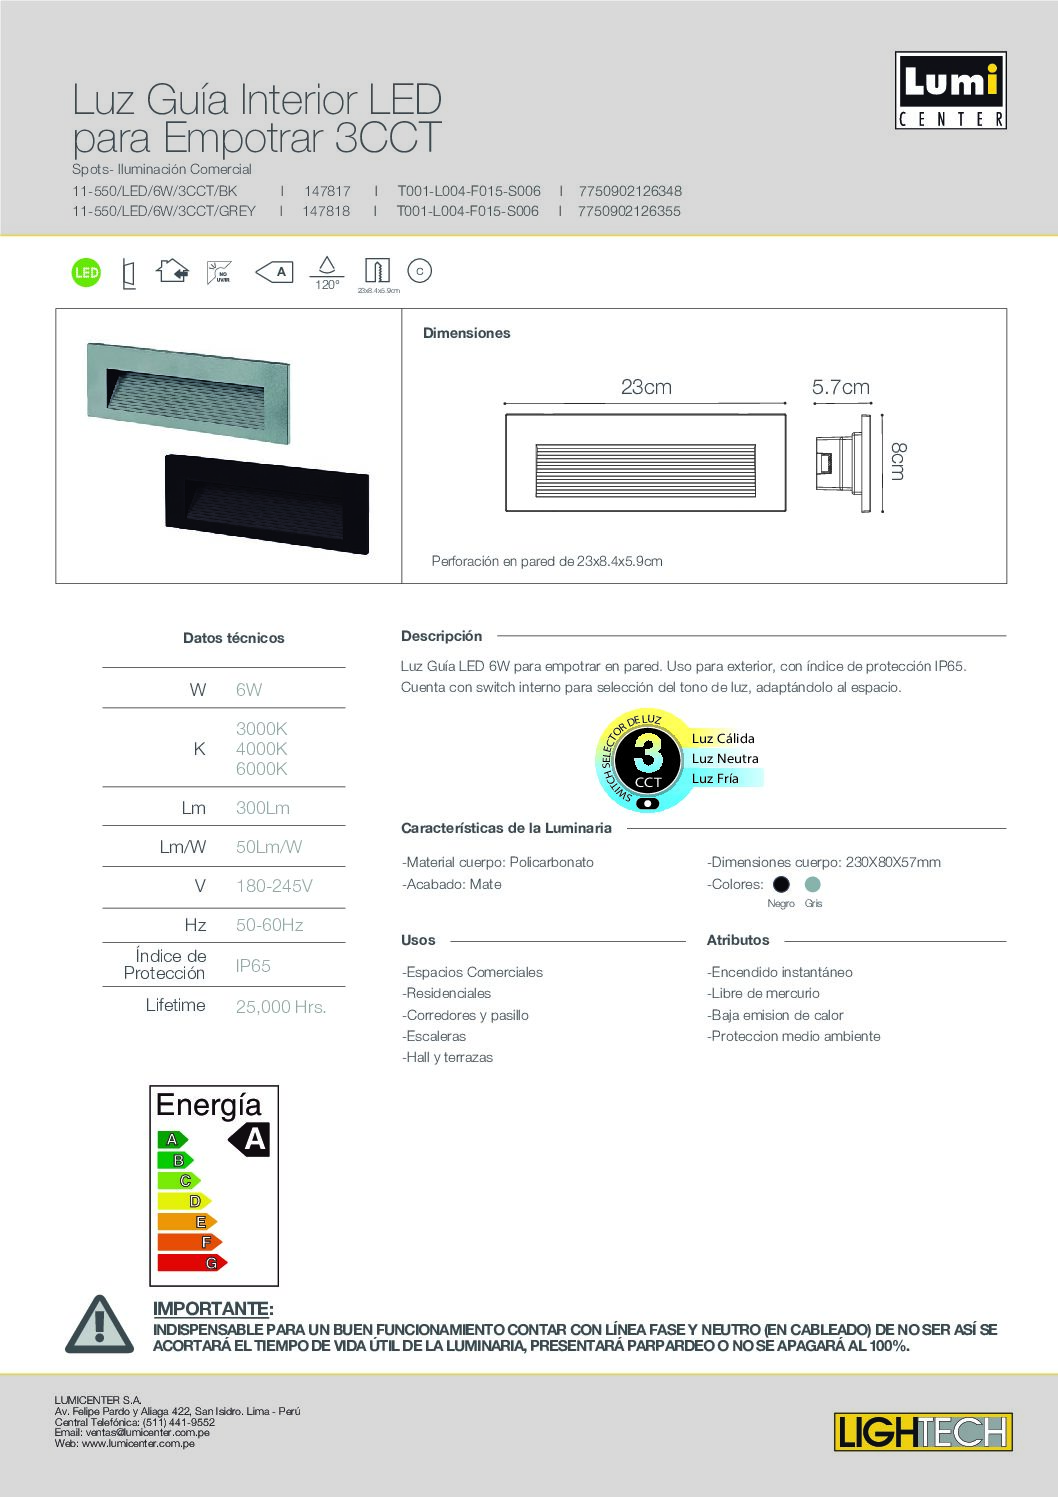The height and width of the screenshot is (1497, 1058).
Task: Click the green A bar on the energy label
Action: 172,1139
